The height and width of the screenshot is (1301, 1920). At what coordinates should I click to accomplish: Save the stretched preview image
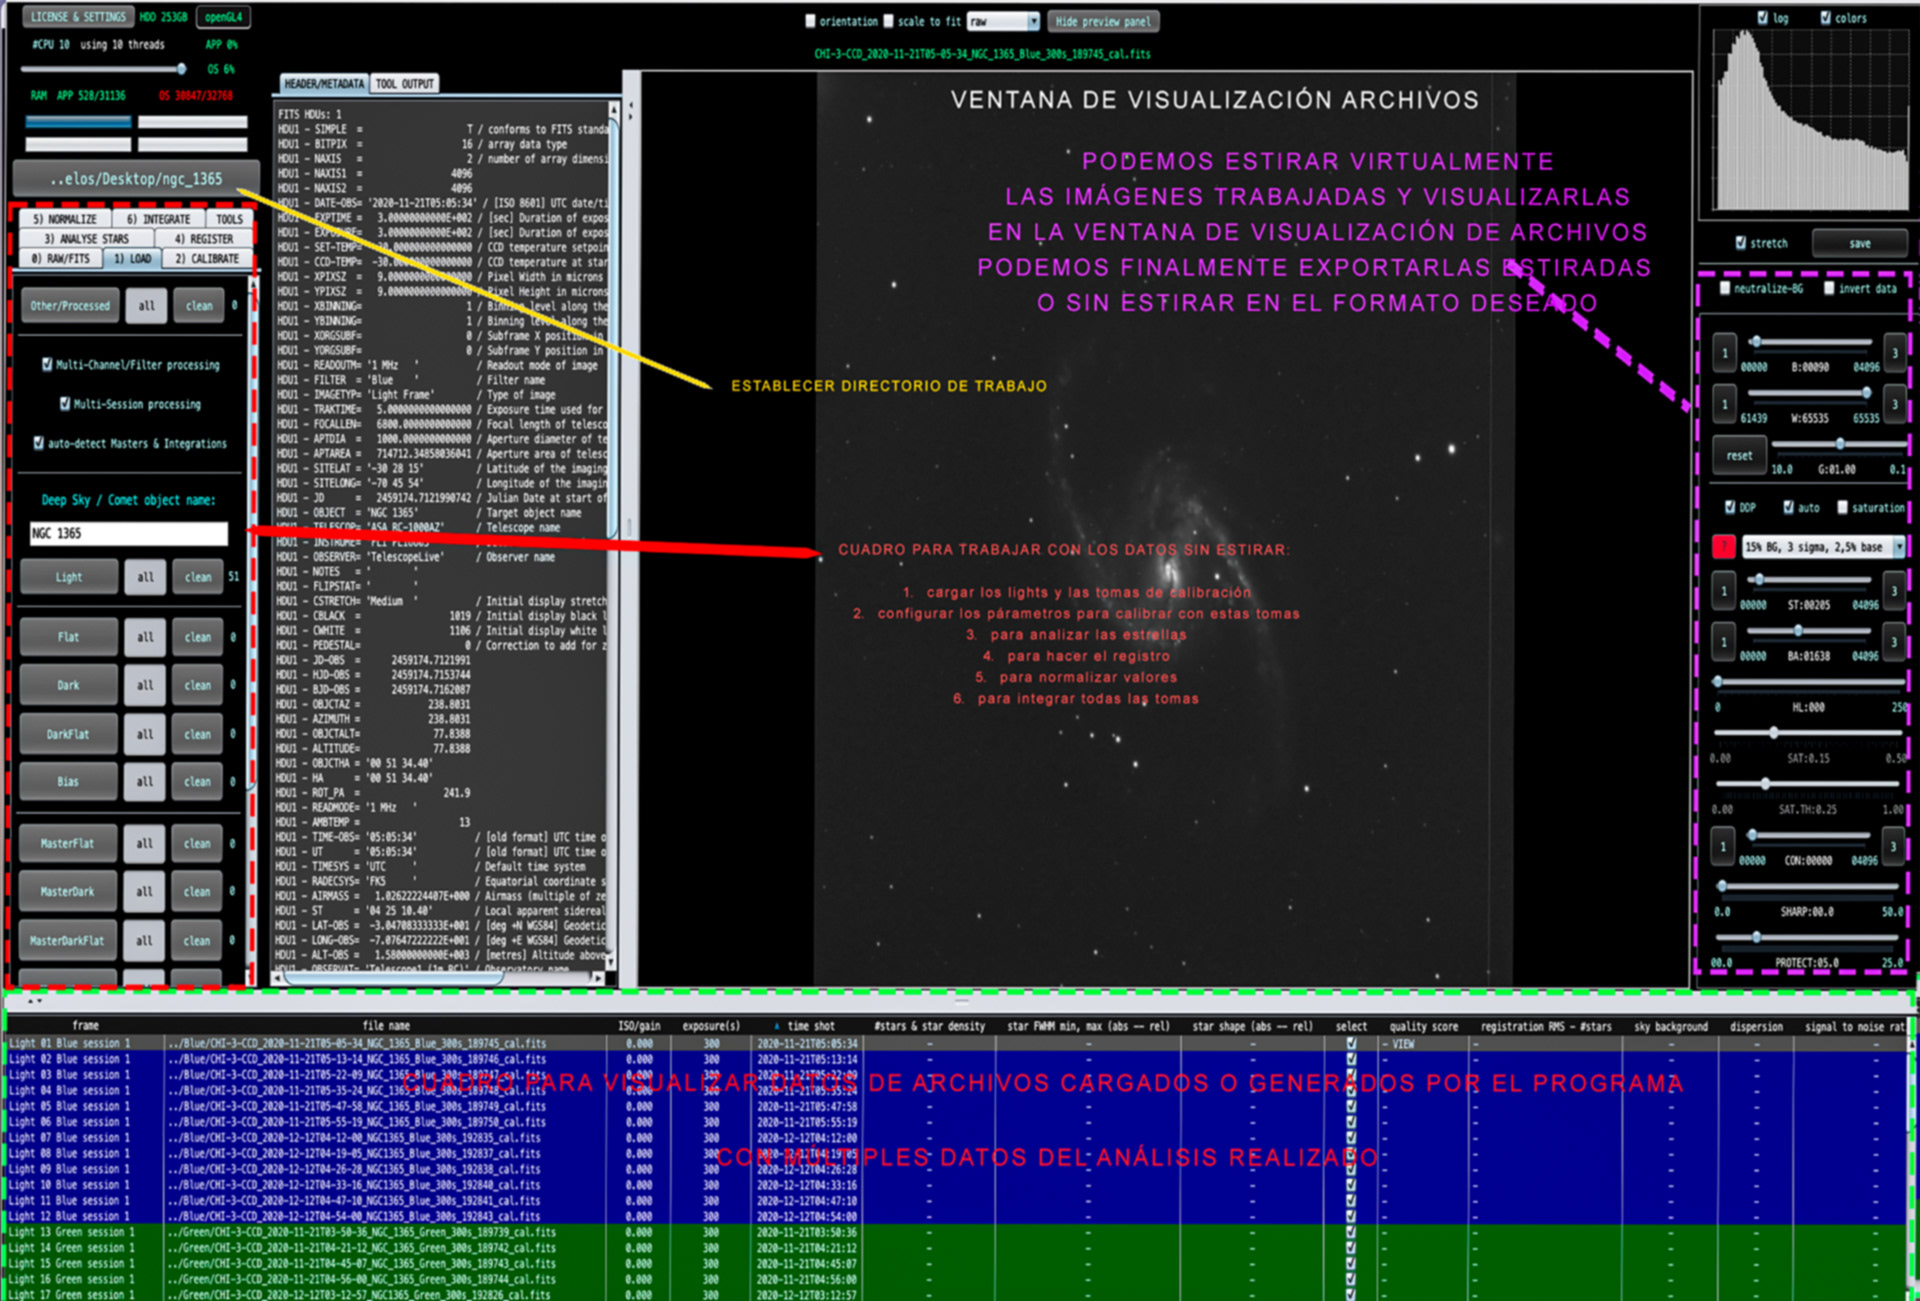[x=1860, y=243]
